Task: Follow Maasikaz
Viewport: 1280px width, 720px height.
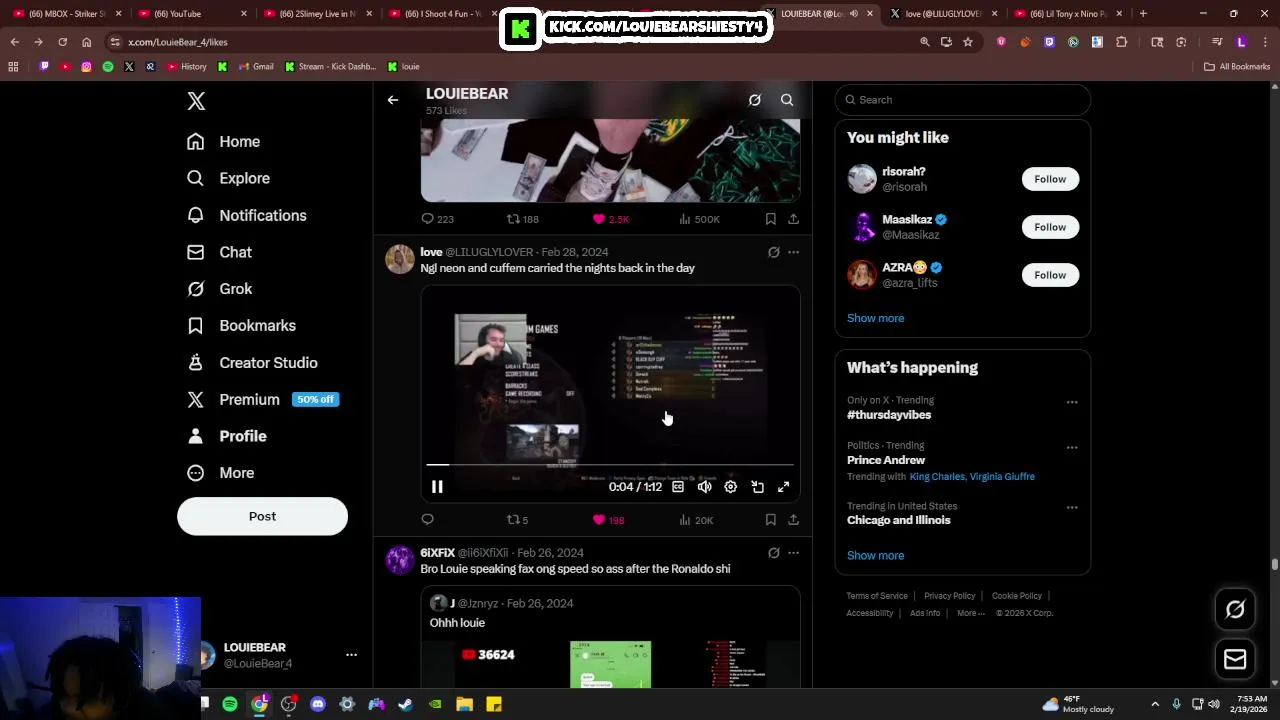Action: (x=1050, y=227)
